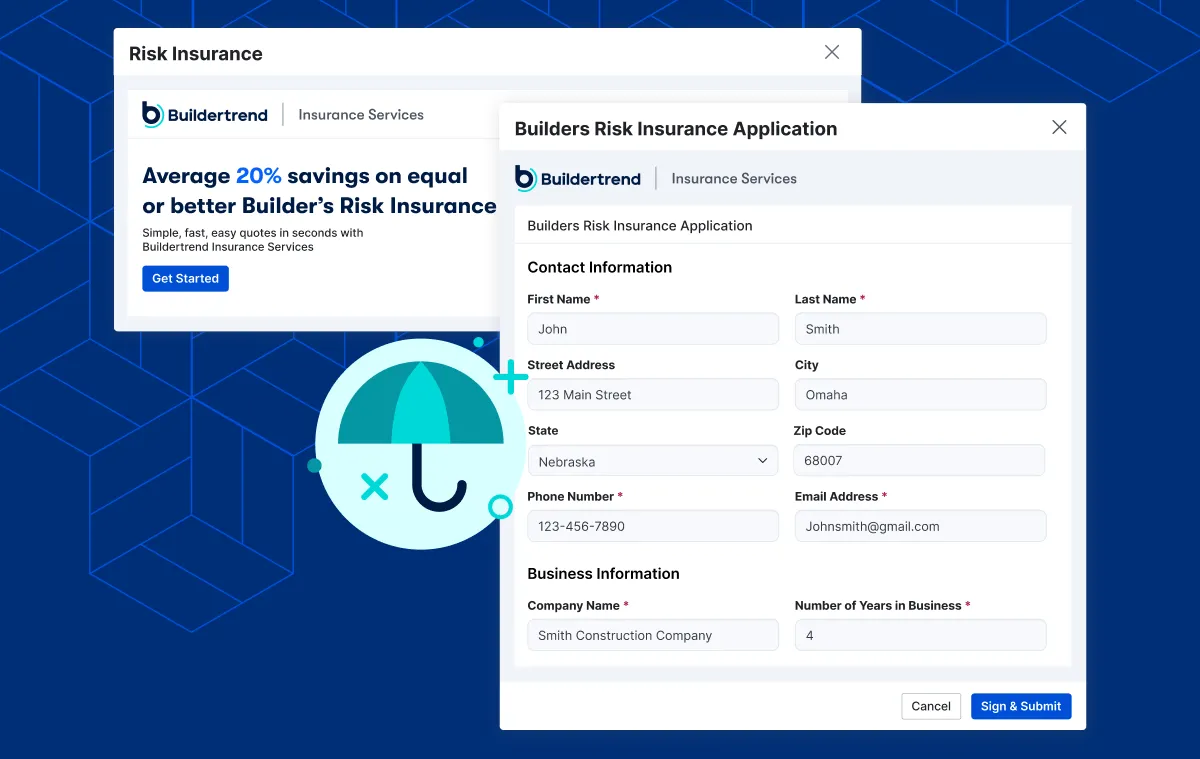Click the City field containing Omaha
Image resolution: width=1200 pixels, height=759 pixels.
[921, 395]
